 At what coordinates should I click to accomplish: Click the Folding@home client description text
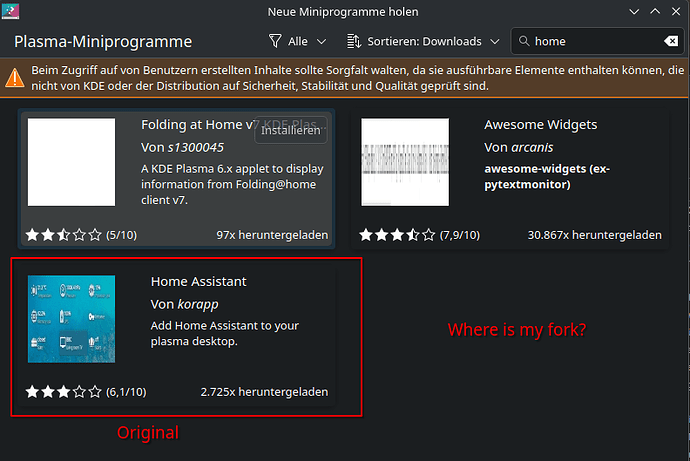(x=232, y=184)
